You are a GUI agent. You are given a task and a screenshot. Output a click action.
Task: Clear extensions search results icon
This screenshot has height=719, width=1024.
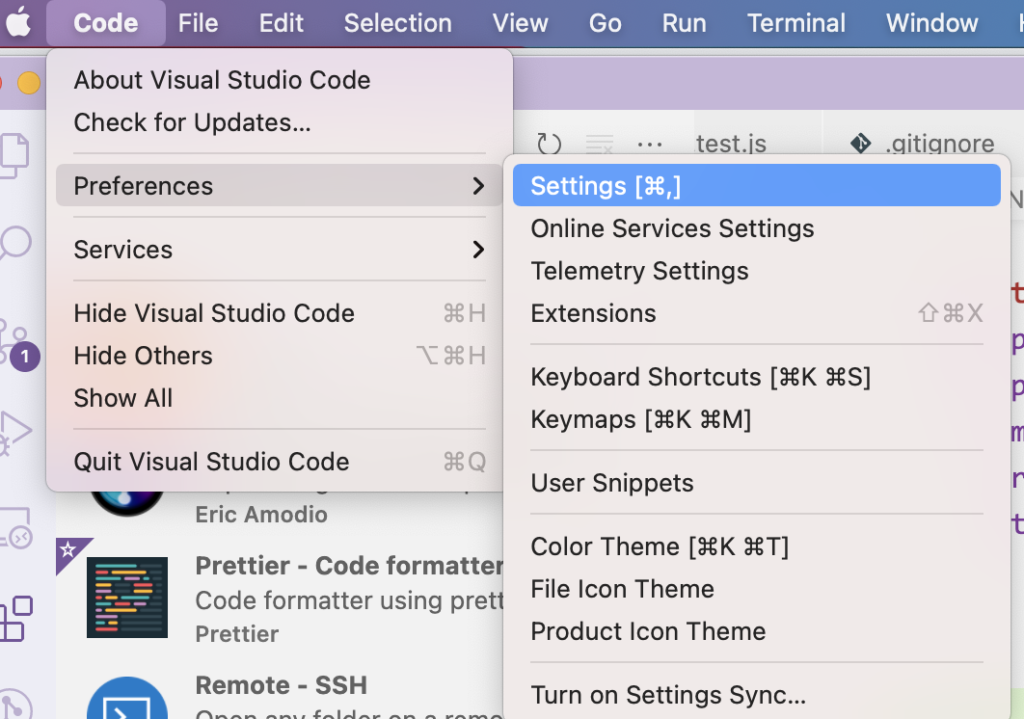click(599, 144)
